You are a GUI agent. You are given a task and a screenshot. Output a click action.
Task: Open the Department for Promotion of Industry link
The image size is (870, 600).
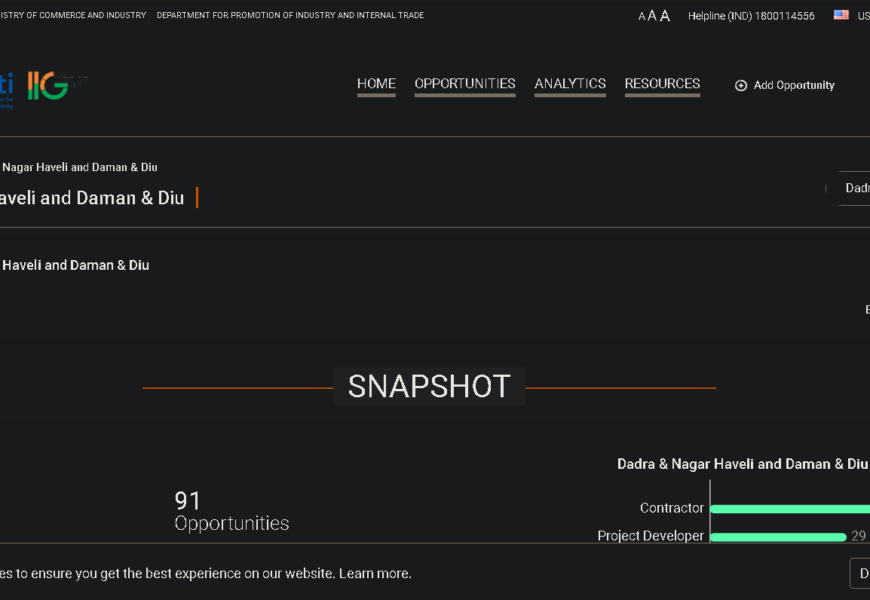tap(290, 16)
